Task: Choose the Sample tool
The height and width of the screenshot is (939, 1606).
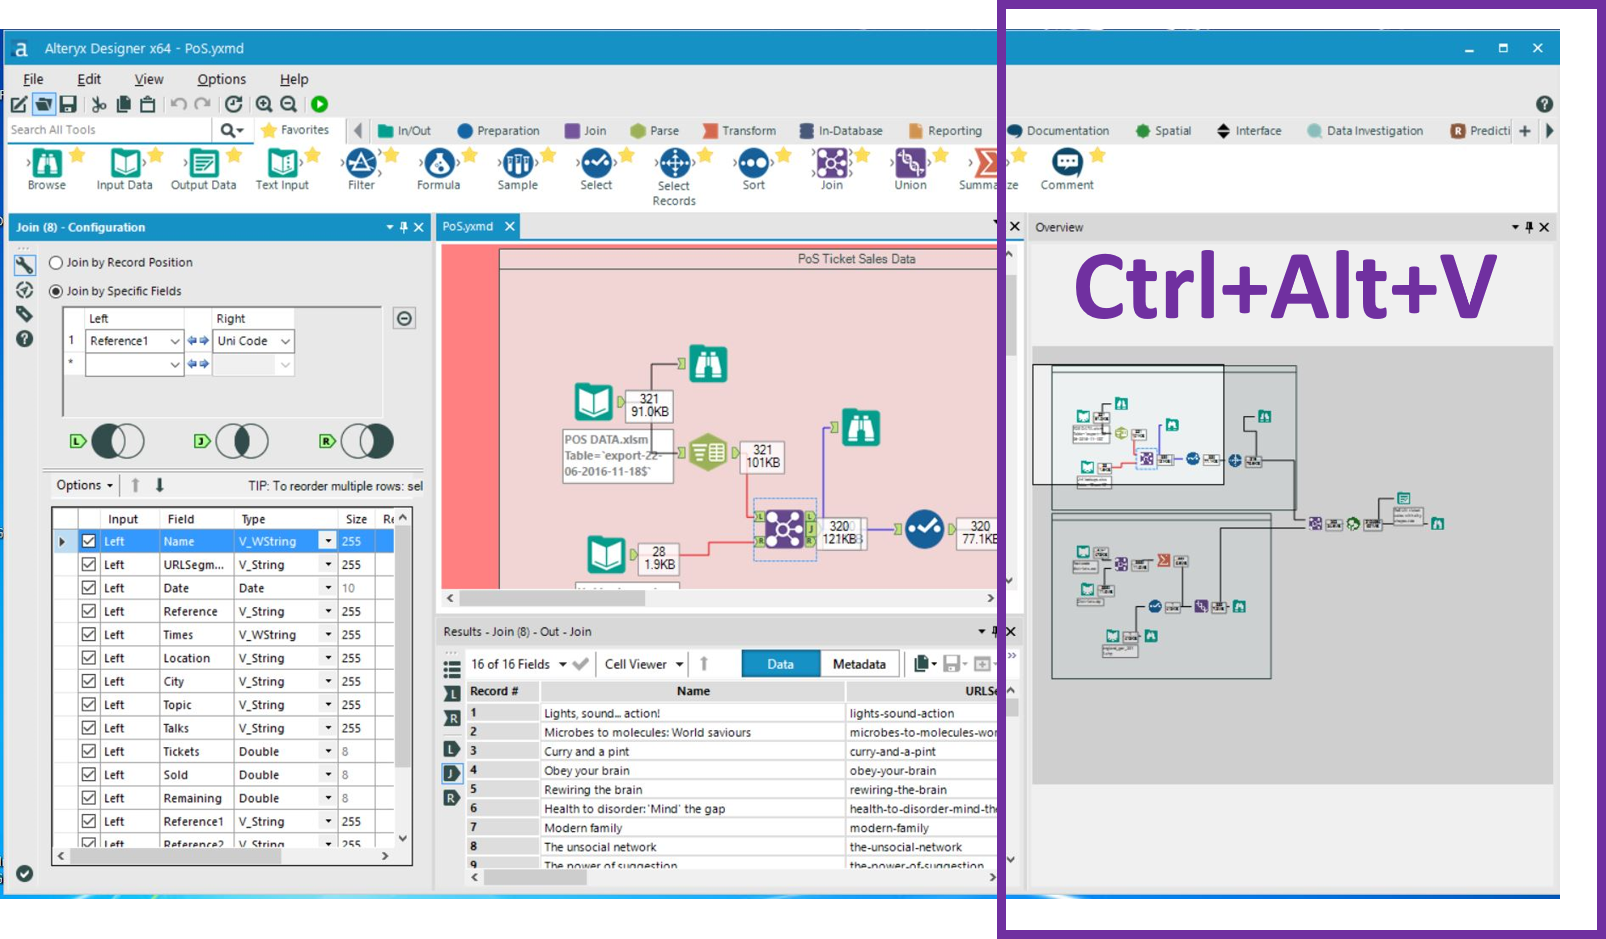Action: click(518, 163)
